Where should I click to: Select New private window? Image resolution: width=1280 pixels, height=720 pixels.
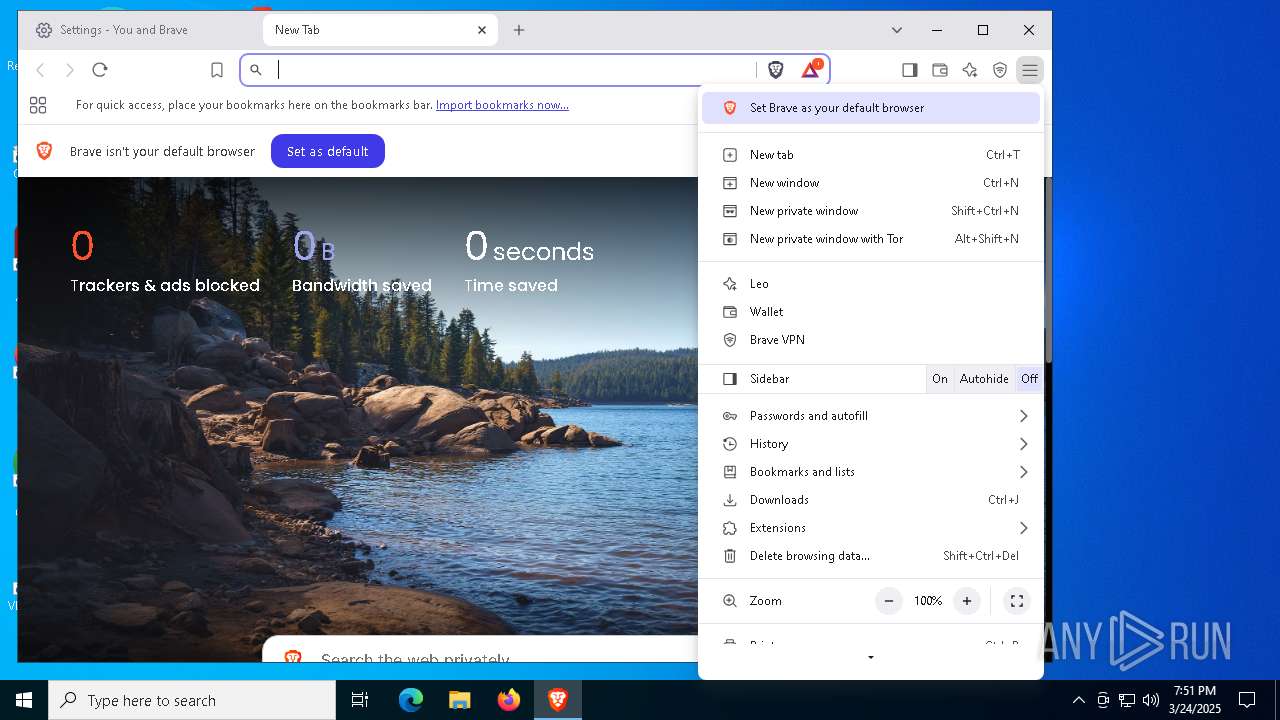point(871,211)
